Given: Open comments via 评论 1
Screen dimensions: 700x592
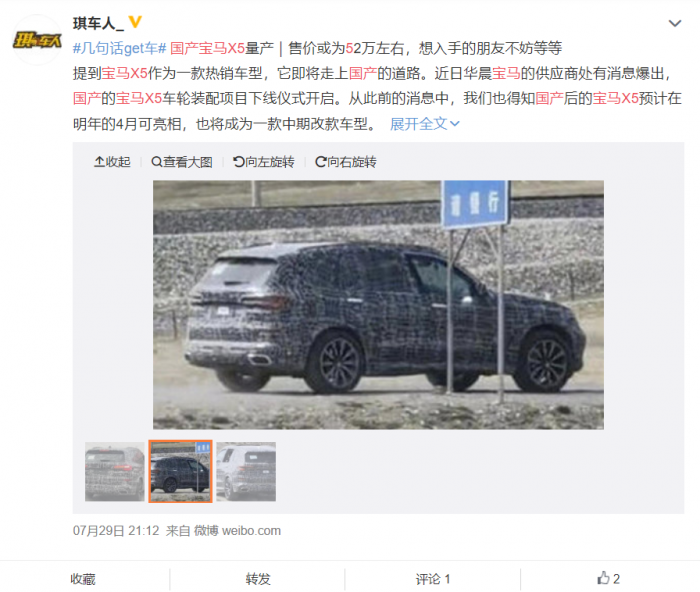Looking at the screenshot, I should (x=433, y=579).
